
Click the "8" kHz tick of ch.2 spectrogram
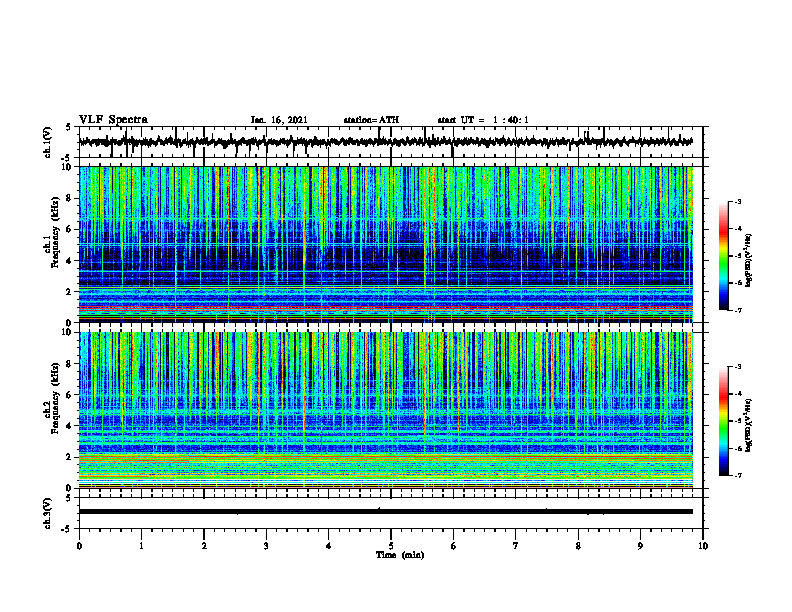coord(70,364)
